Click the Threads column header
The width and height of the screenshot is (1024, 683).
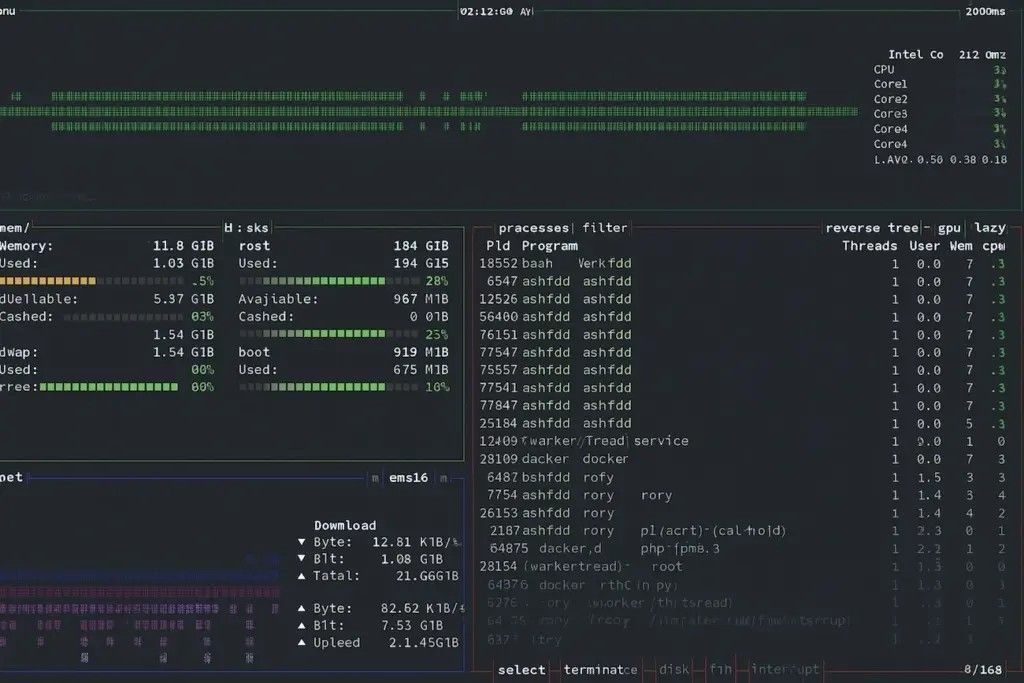tap(869, 246)
